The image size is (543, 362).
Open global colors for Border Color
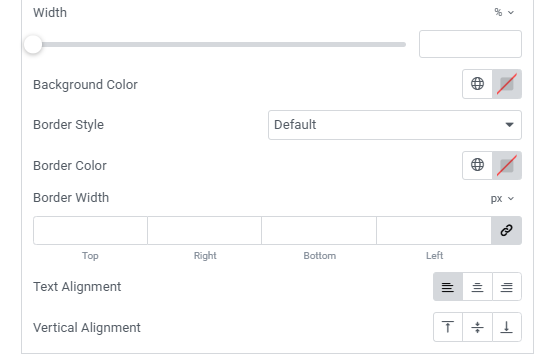click(x=477, y=165)
